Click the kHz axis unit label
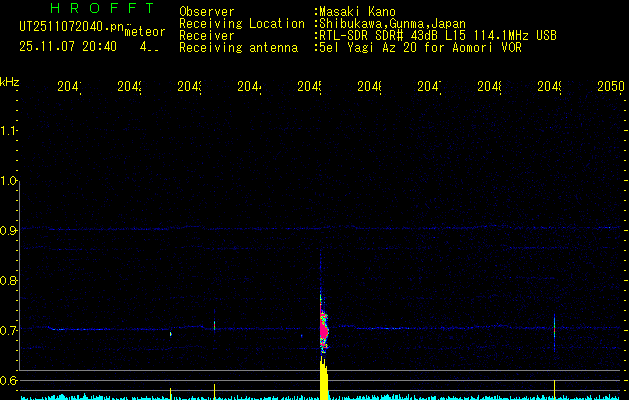 (x=10, y=80)
